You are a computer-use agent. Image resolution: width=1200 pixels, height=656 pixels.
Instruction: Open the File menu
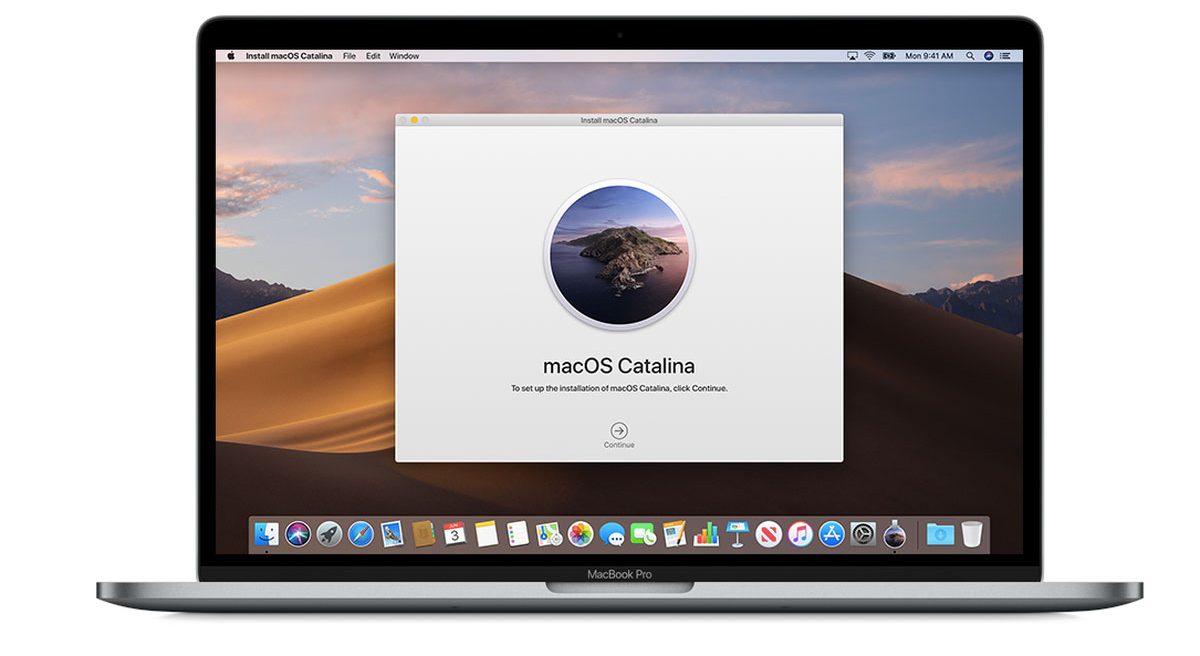349,56
